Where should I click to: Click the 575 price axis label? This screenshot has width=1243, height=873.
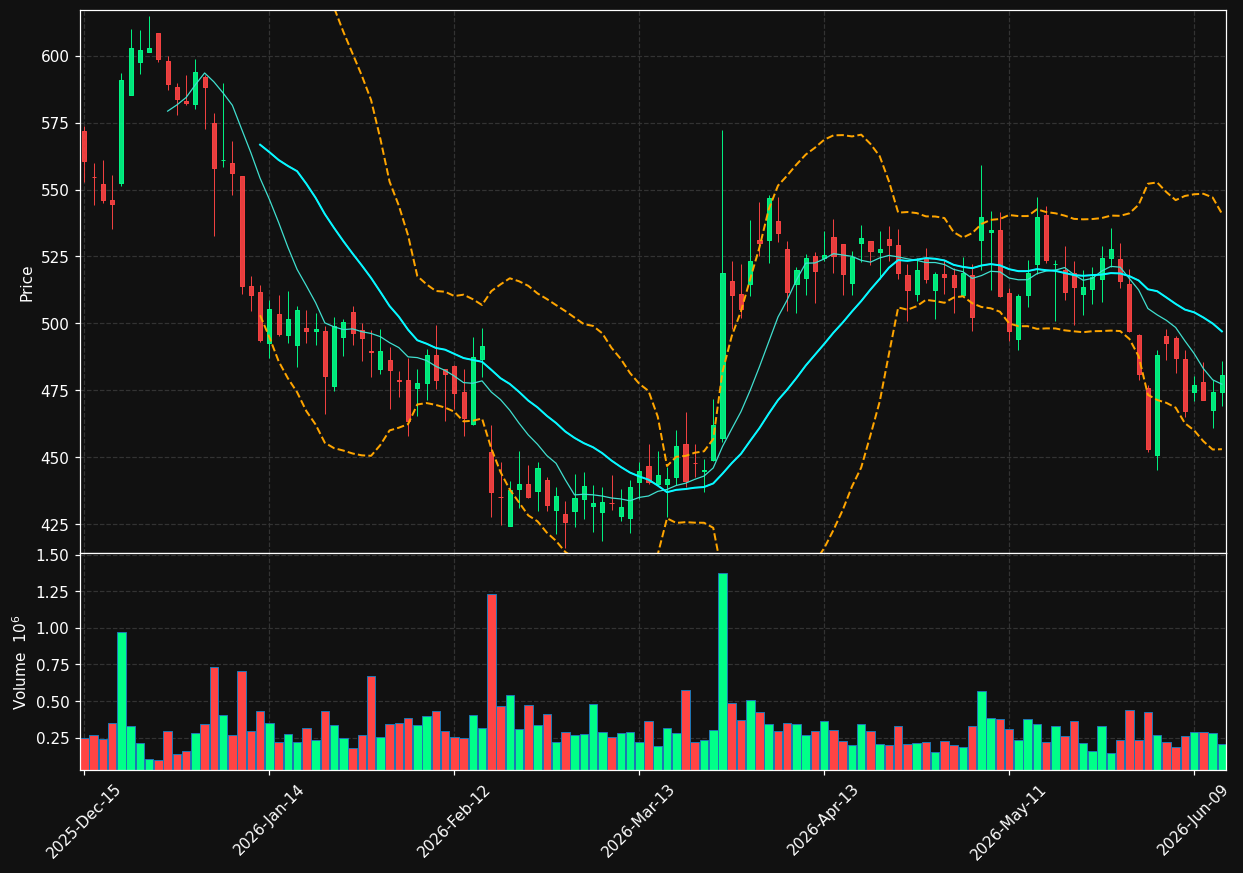point(56,123)
